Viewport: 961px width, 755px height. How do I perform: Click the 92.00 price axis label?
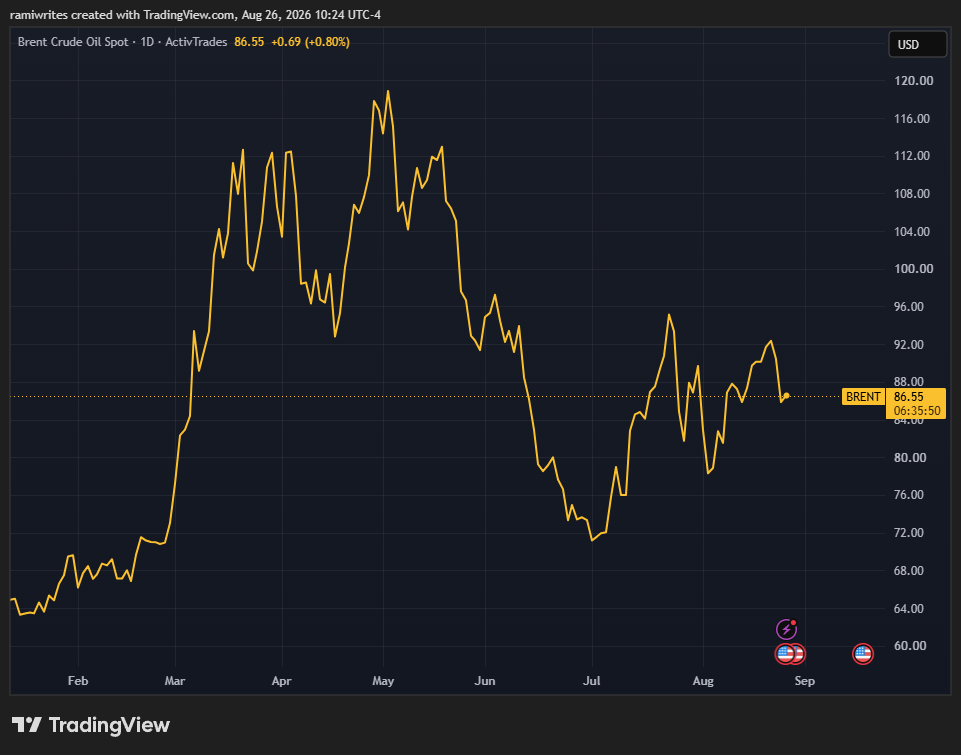point(909,344)
